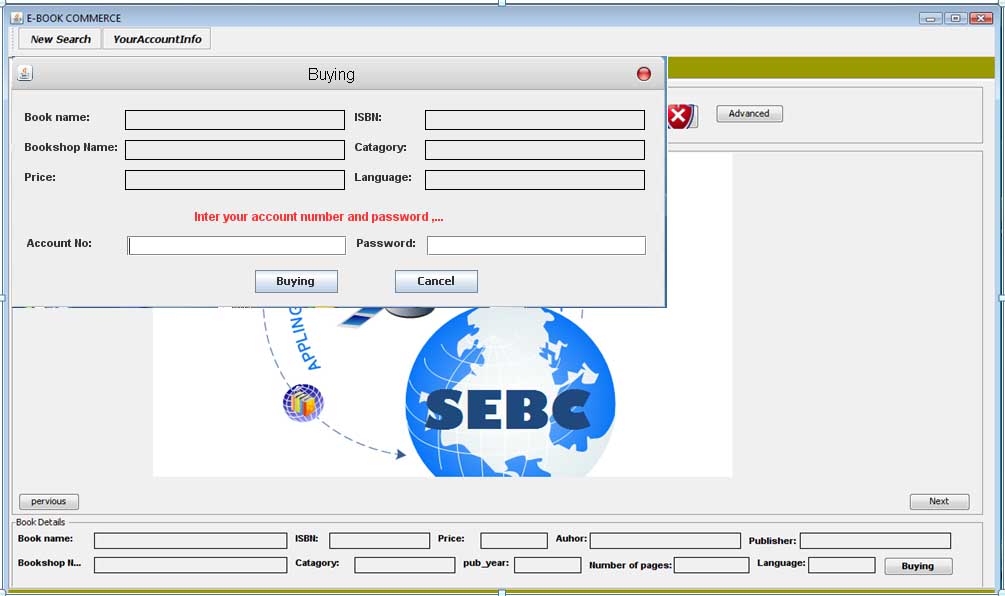The width and height of the screenshot is (1005, 596).
Task: Maximize the E-BOOK COMMERCE window
Action: [956, 18]
